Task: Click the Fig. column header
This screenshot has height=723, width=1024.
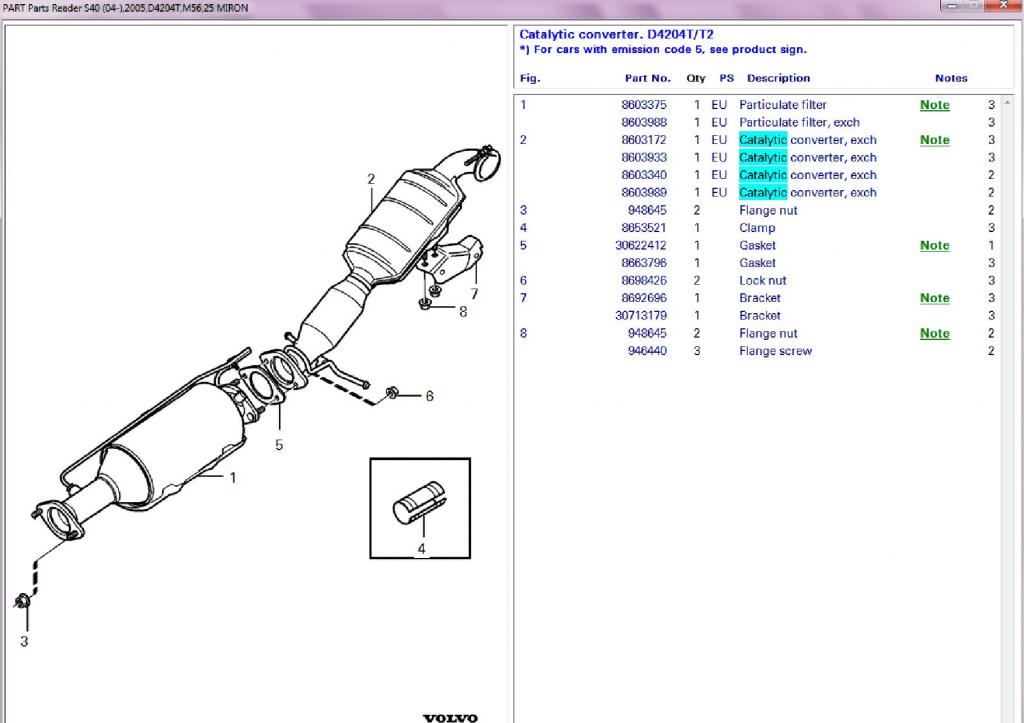Action: (x=530, y=78)
